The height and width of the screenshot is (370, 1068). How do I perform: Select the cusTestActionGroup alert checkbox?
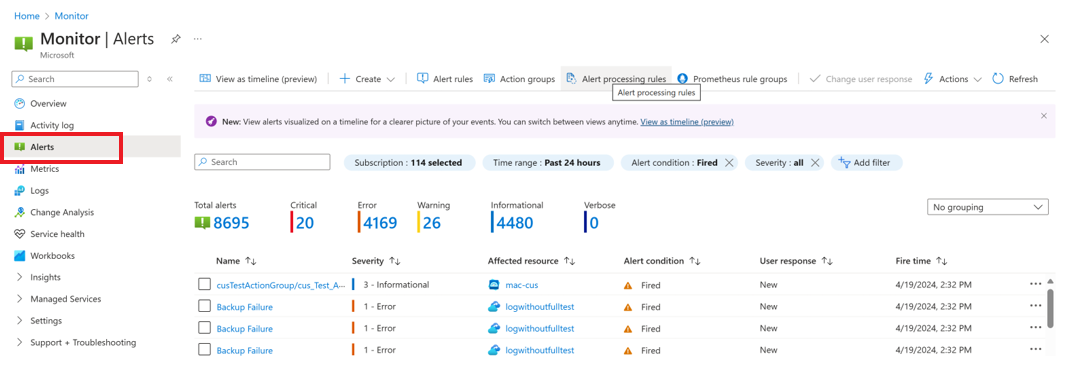click(x=204, y=285)
